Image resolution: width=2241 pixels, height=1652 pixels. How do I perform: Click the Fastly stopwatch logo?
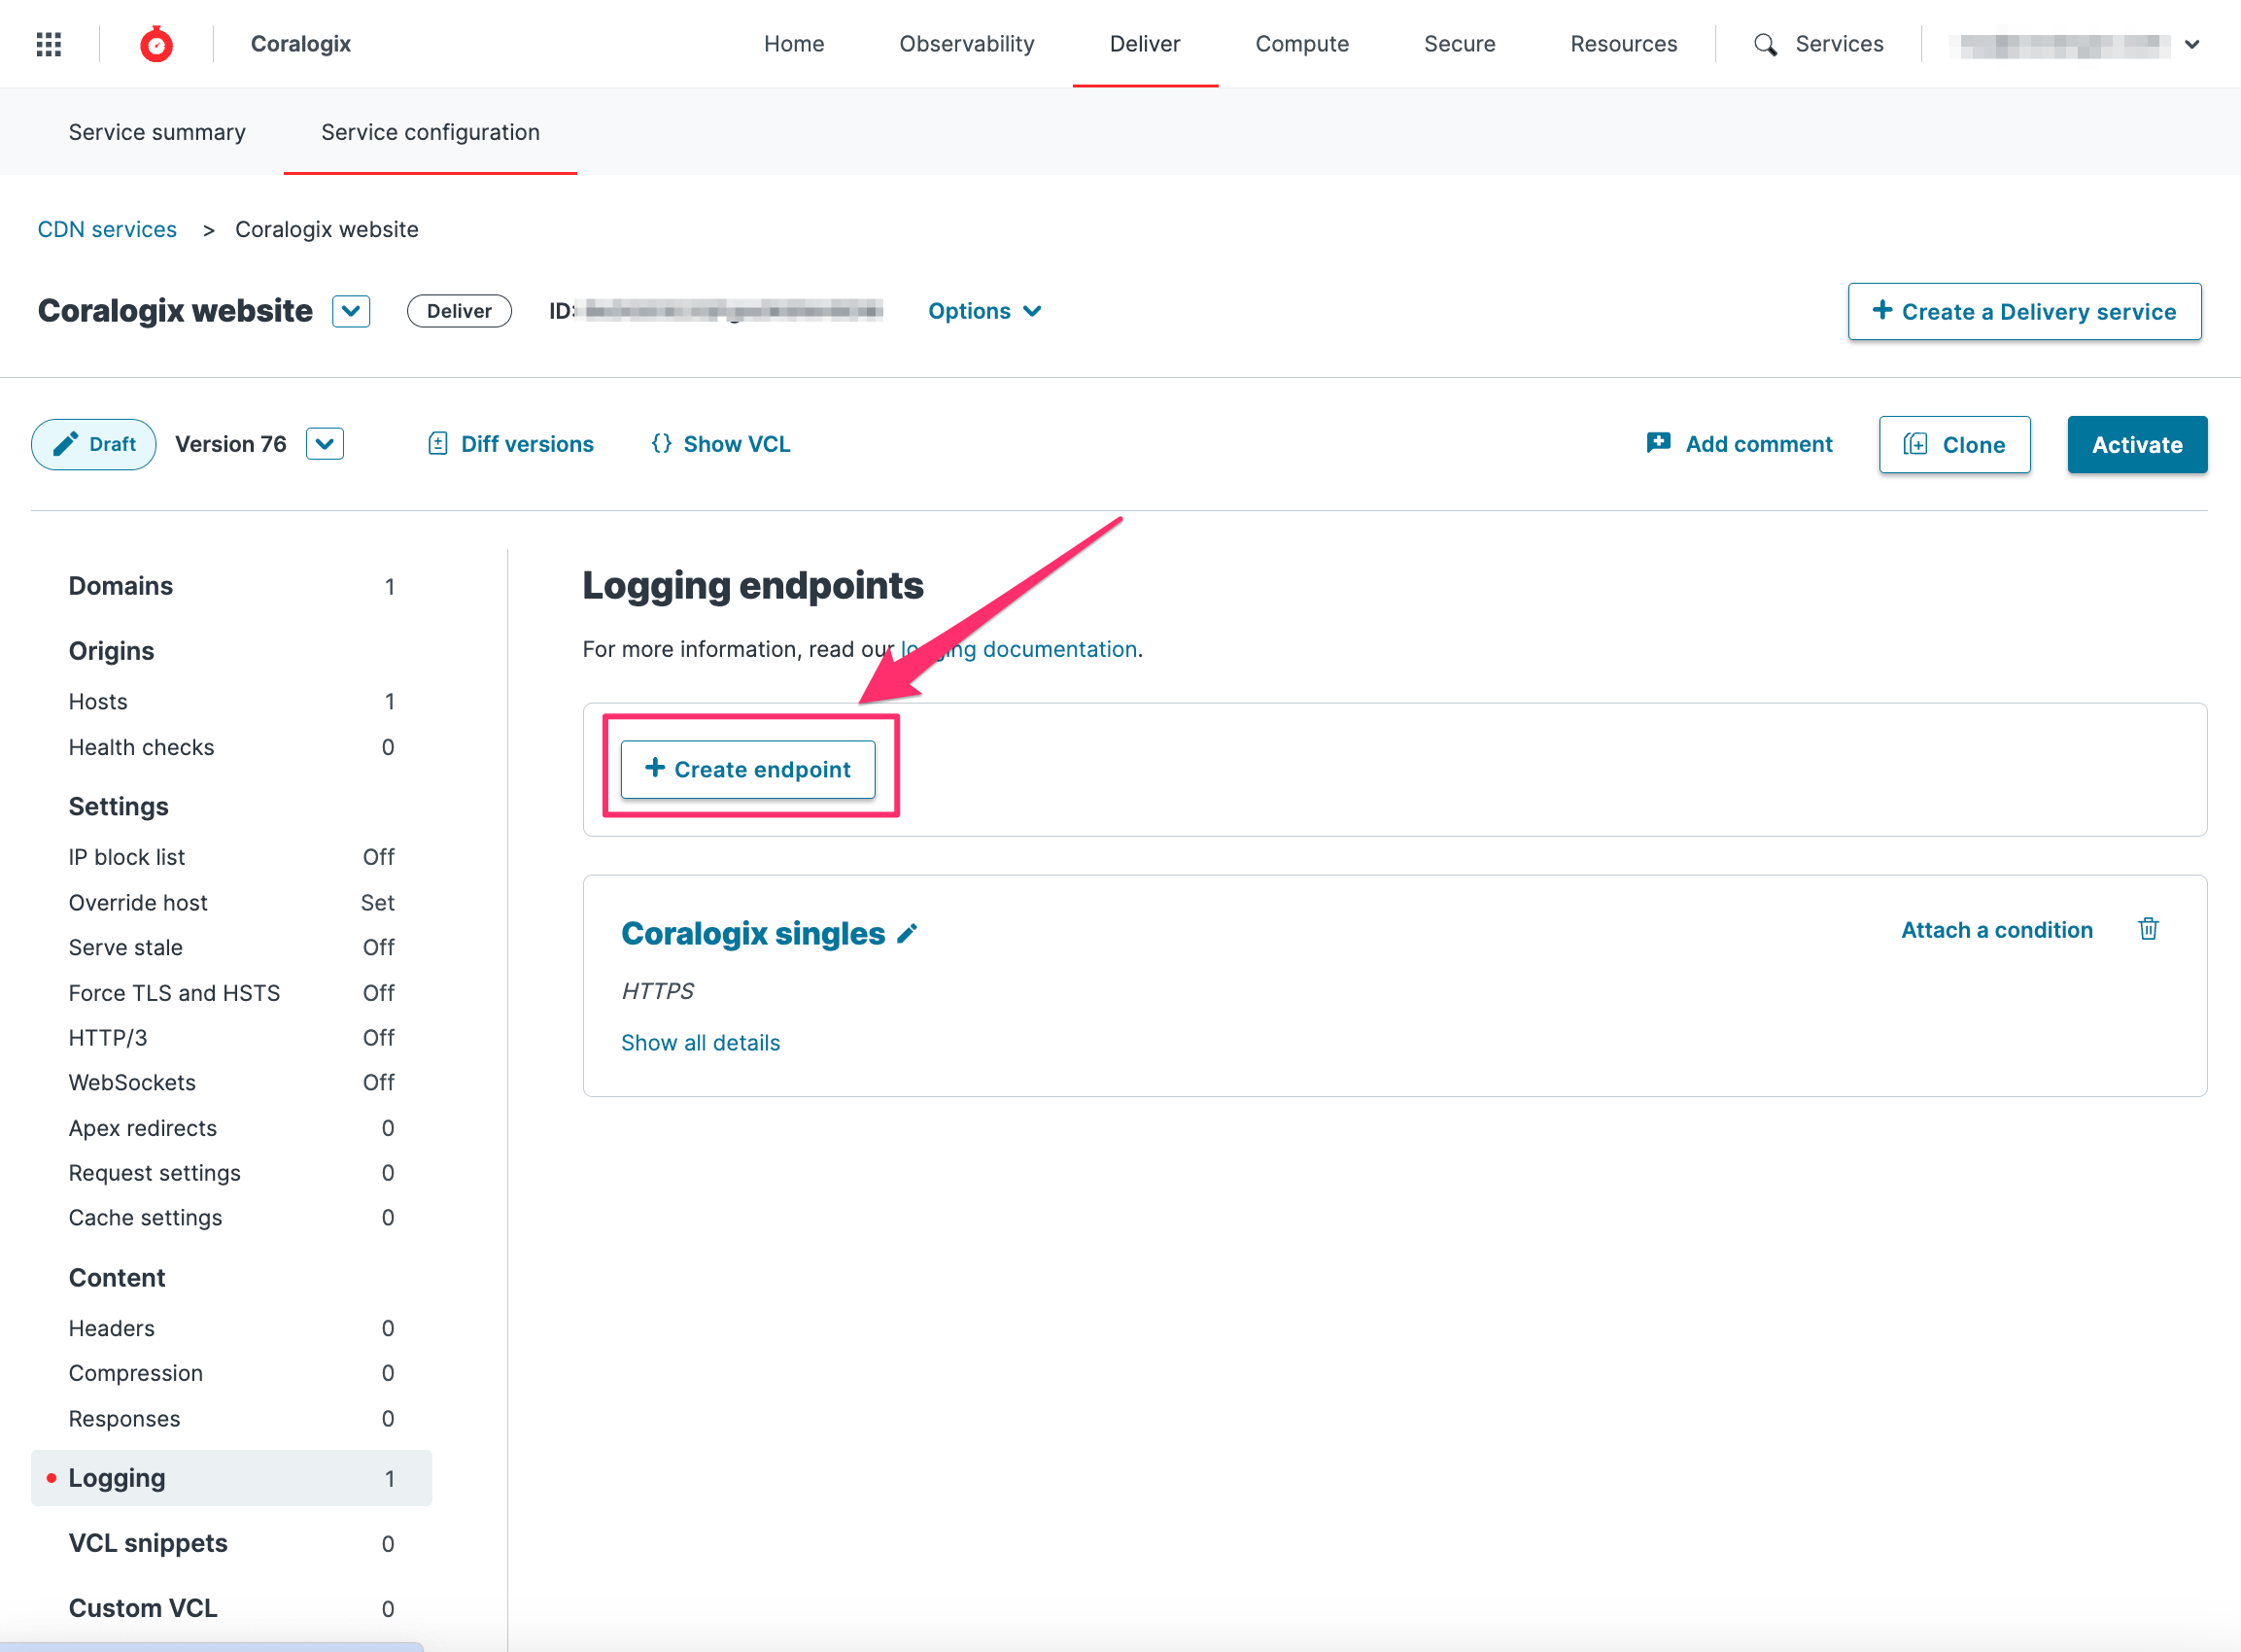[x=156, y=44]
